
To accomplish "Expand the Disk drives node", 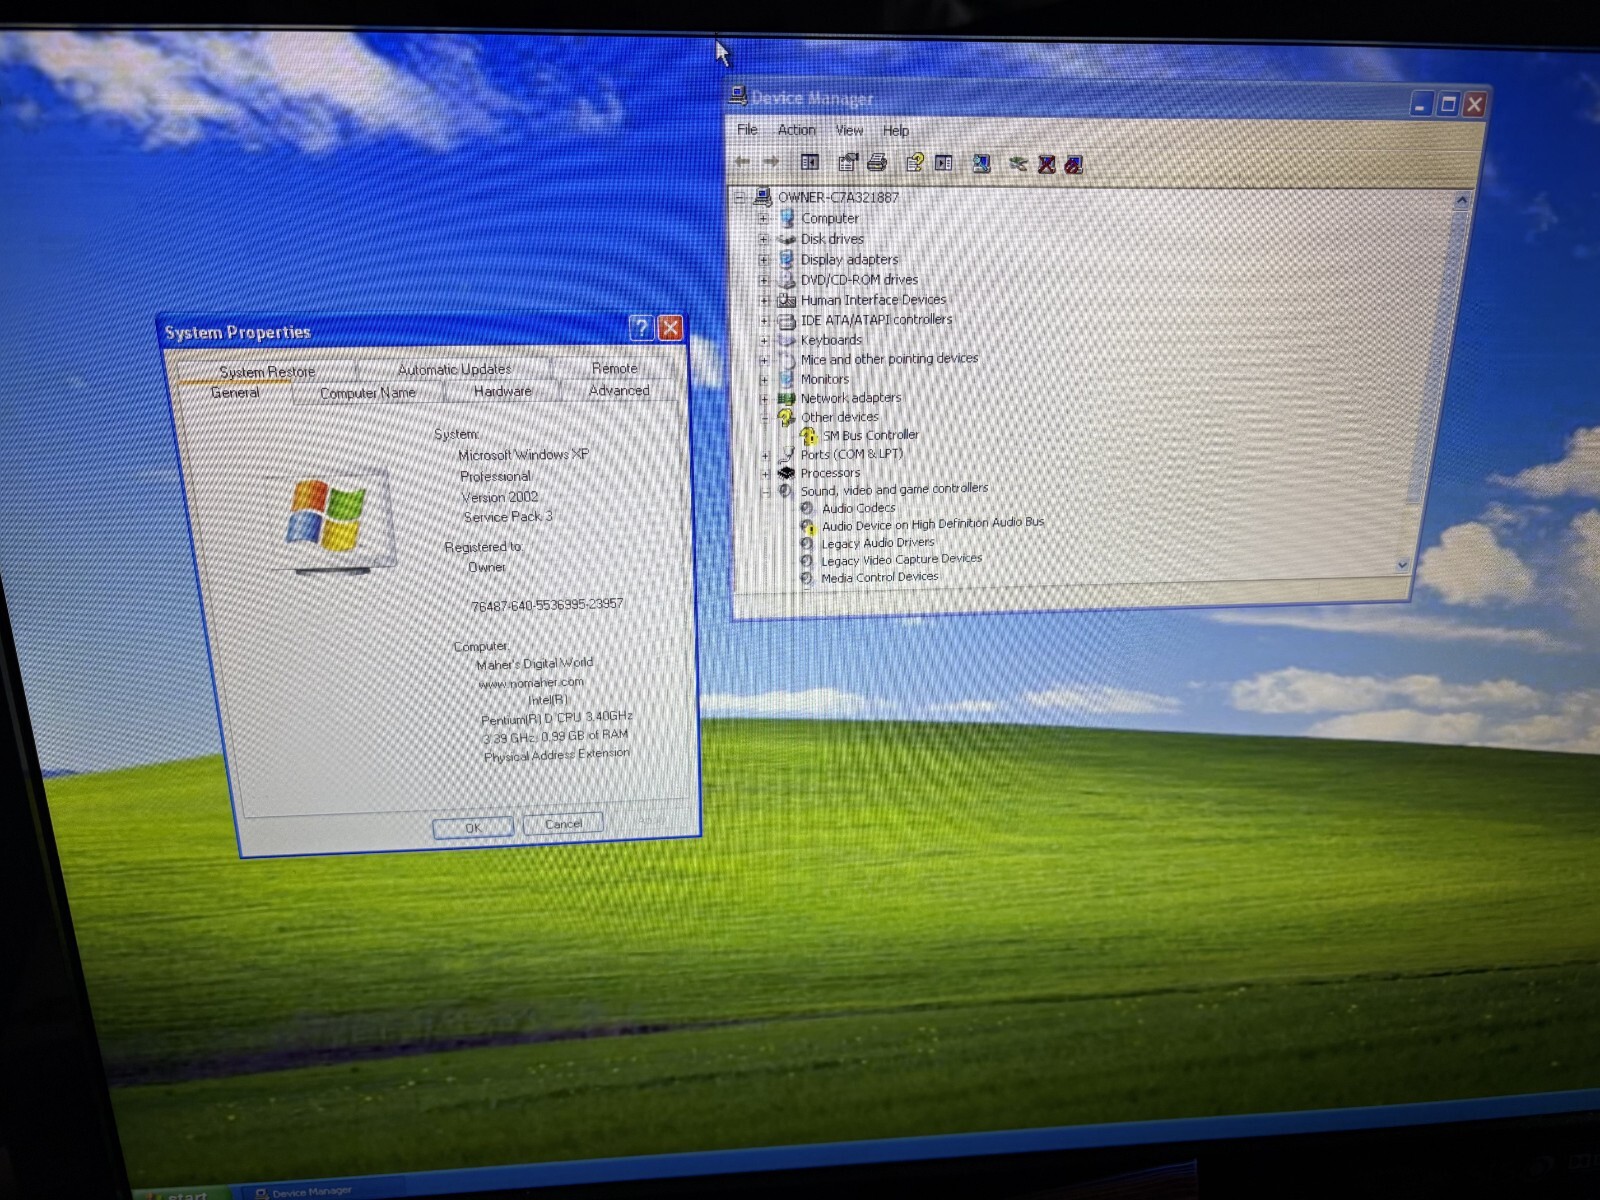I will point(763,239).
